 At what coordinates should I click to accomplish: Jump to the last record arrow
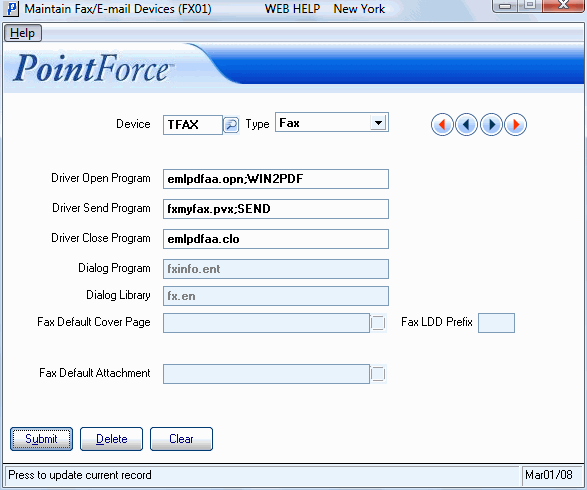(515, 124)
